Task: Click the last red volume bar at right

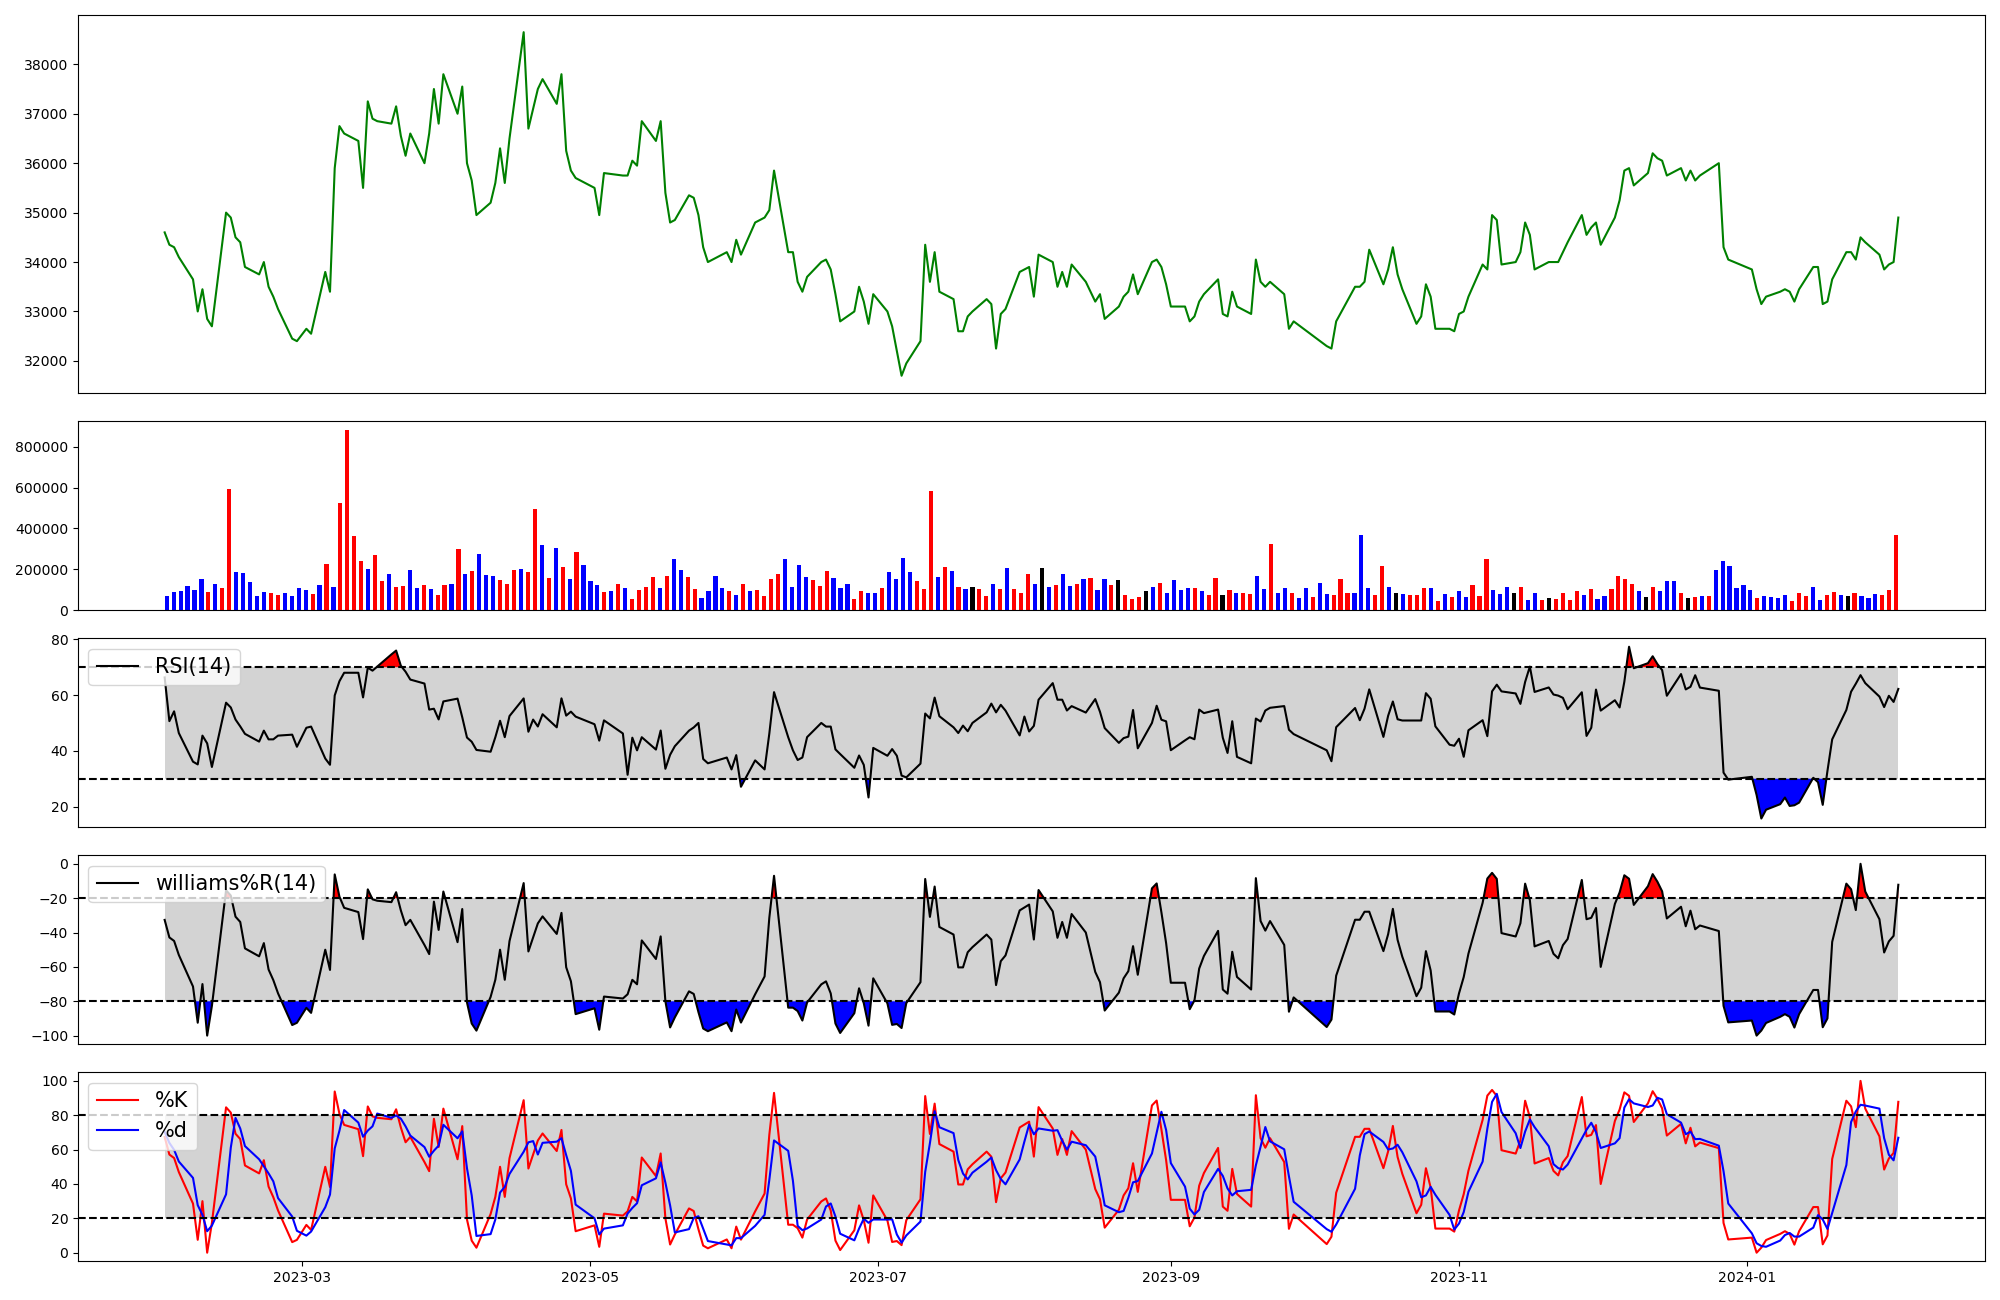Action: tap(1895, 573)
